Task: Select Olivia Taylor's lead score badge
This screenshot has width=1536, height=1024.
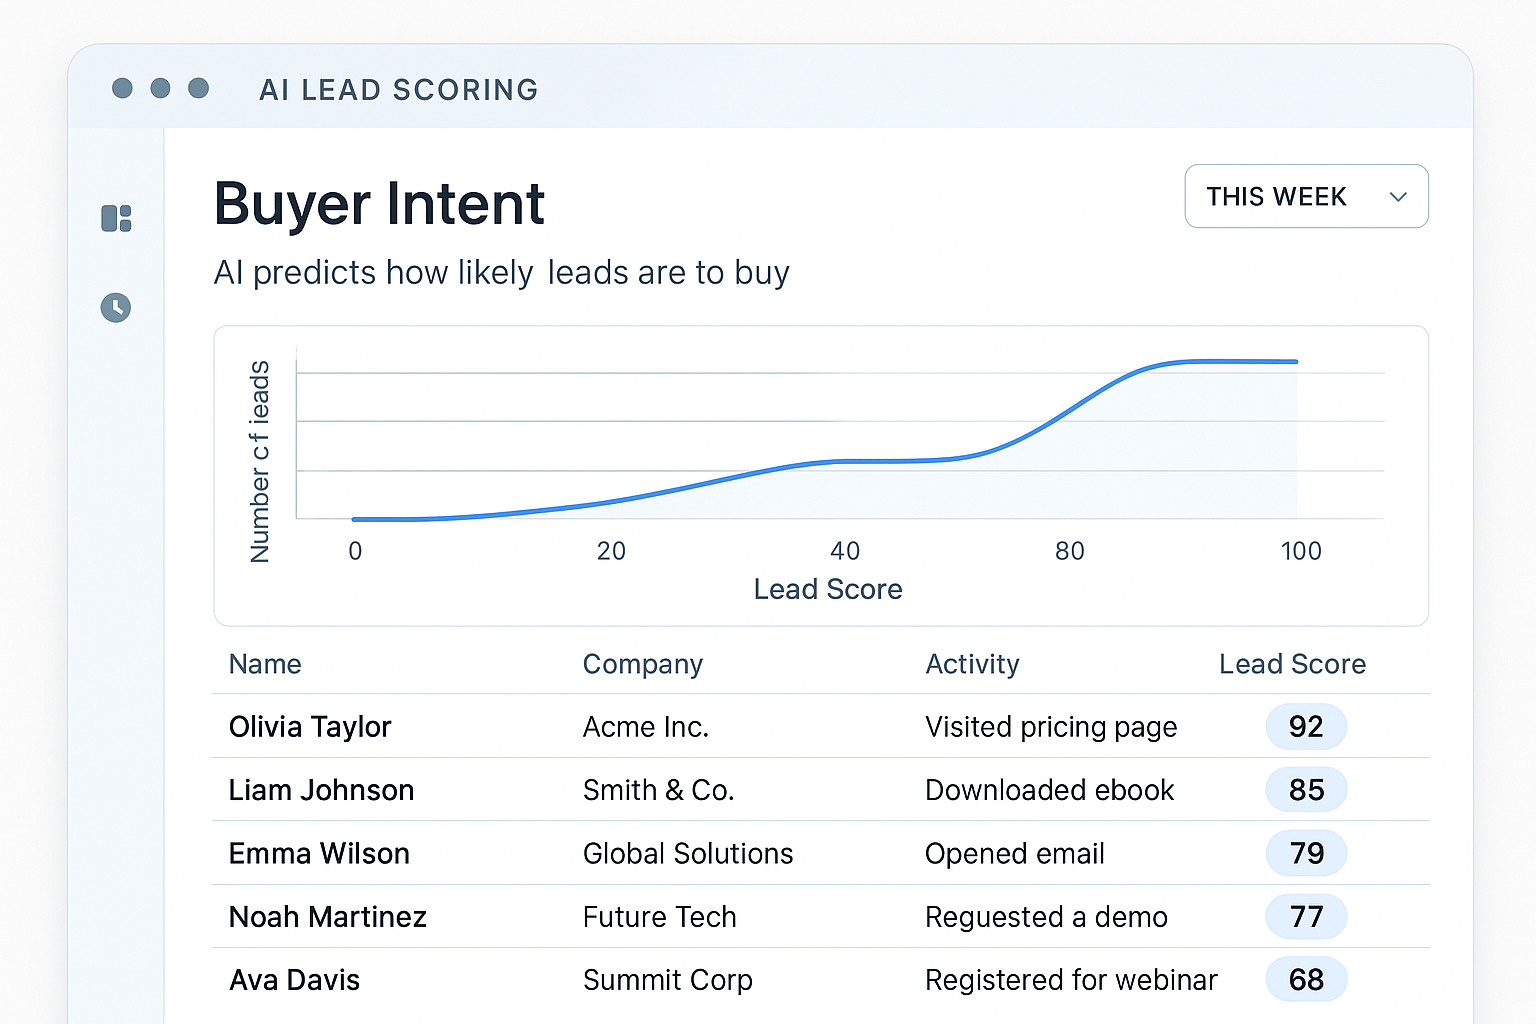Action: 1306,727
